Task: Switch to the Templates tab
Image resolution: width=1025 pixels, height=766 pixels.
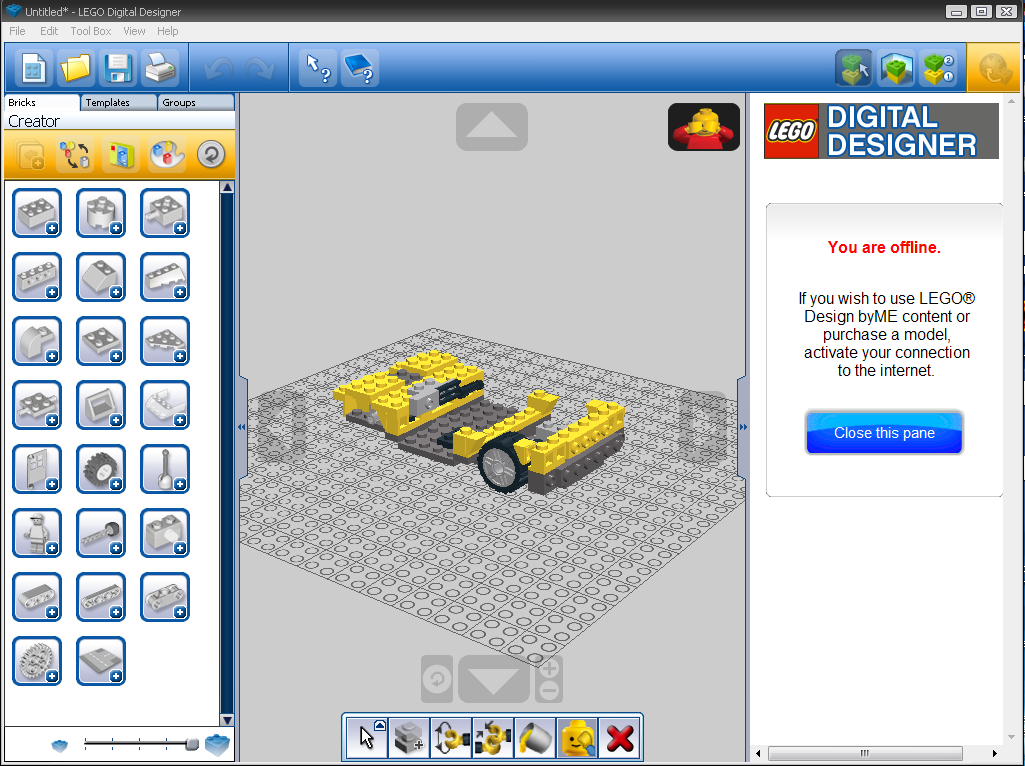Action: click(x=119, y=103)
